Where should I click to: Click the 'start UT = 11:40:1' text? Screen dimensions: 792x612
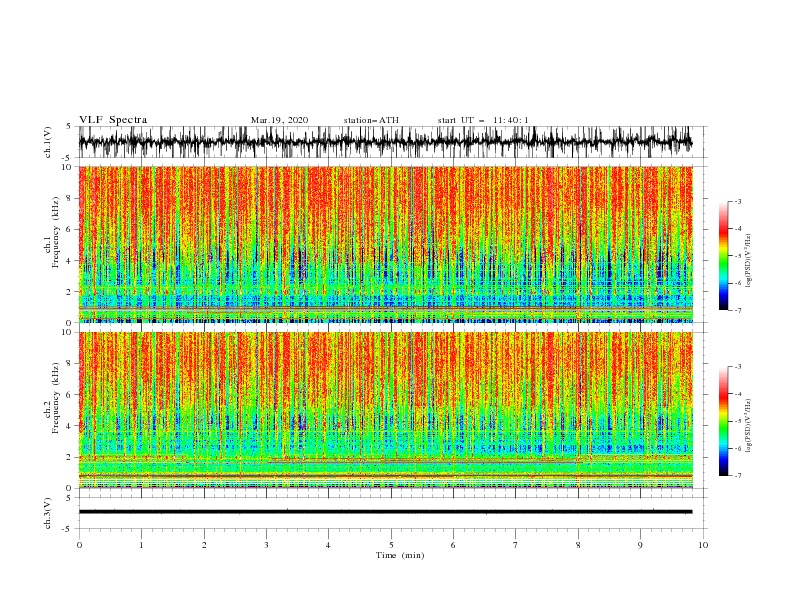tap(483, 120)
